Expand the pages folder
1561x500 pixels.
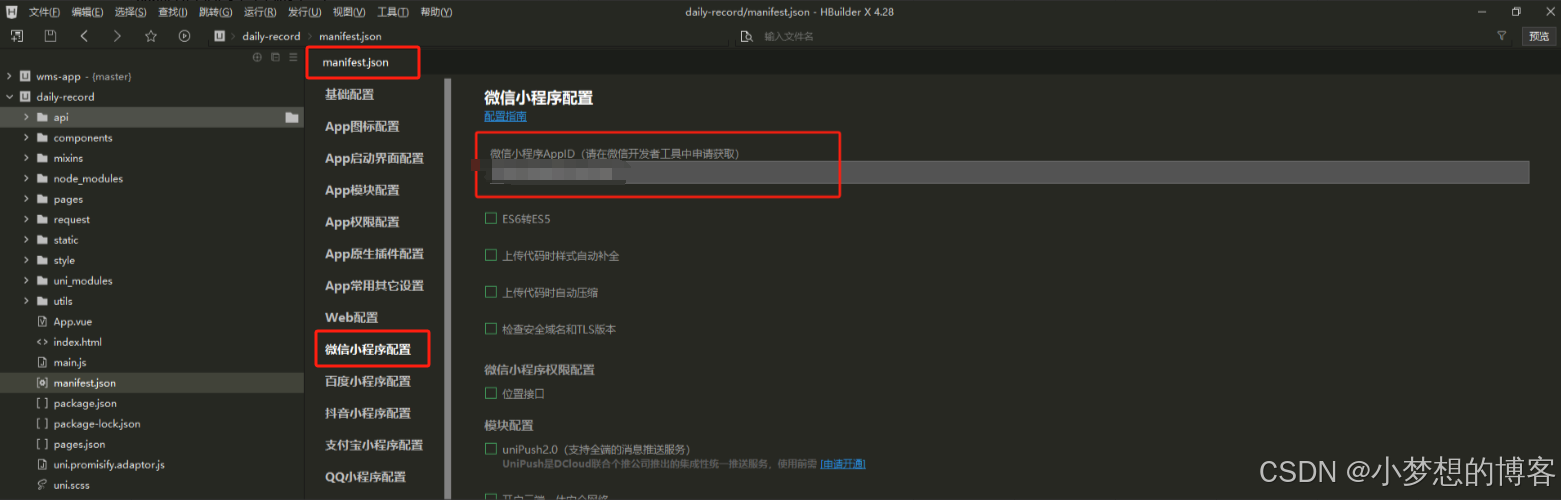tap(26, 199)
